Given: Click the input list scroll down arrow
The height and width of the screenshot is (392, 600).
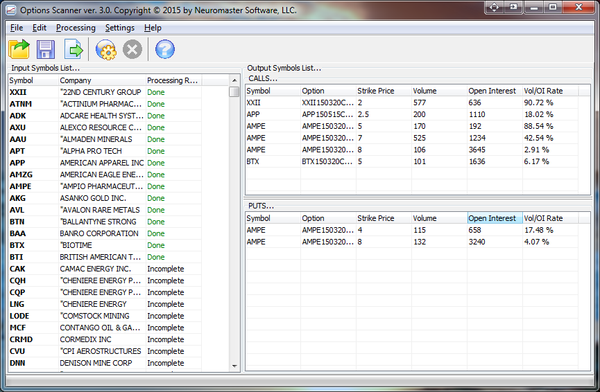Looking at the screenshot, I should 235,366.
